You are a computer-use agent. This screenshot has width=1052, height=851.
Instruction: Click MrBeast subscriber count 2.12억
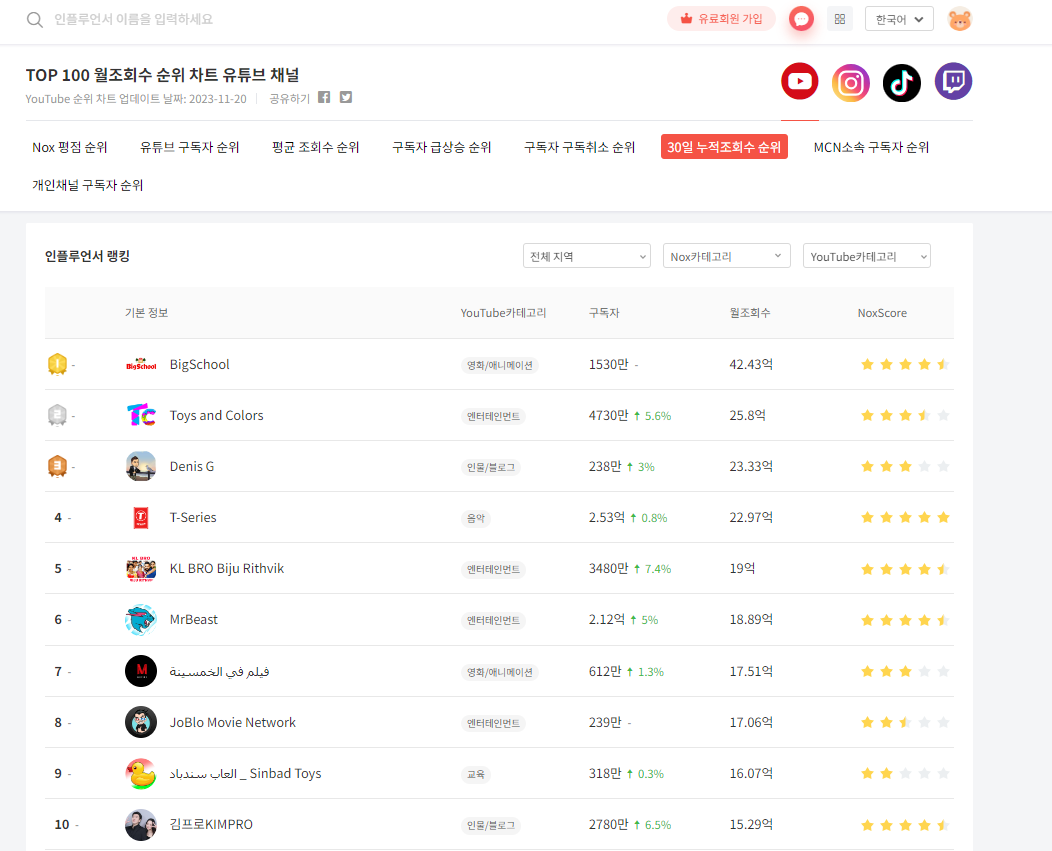click(607, 619)
